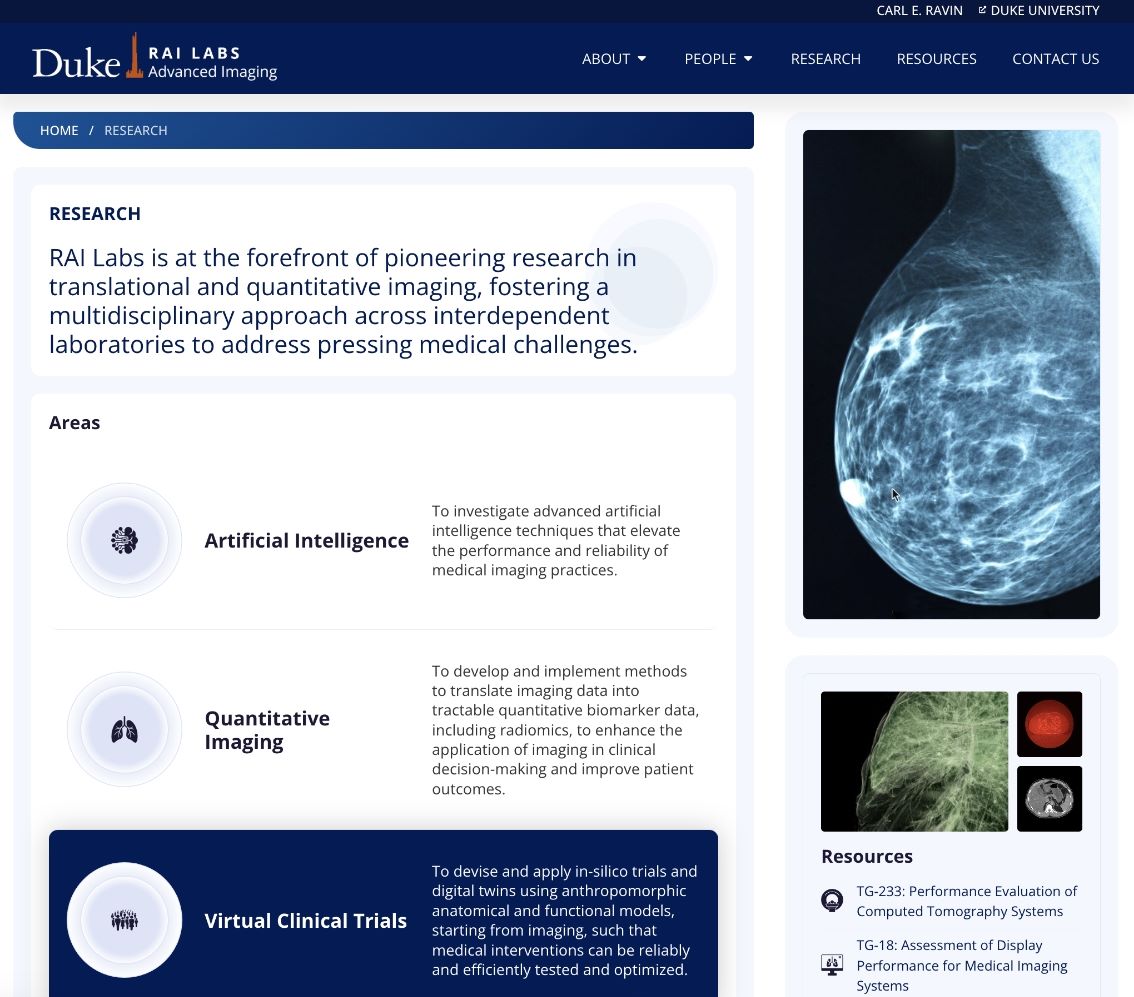Expand the ABOUT chevron arrow

(x=643, y=60)
